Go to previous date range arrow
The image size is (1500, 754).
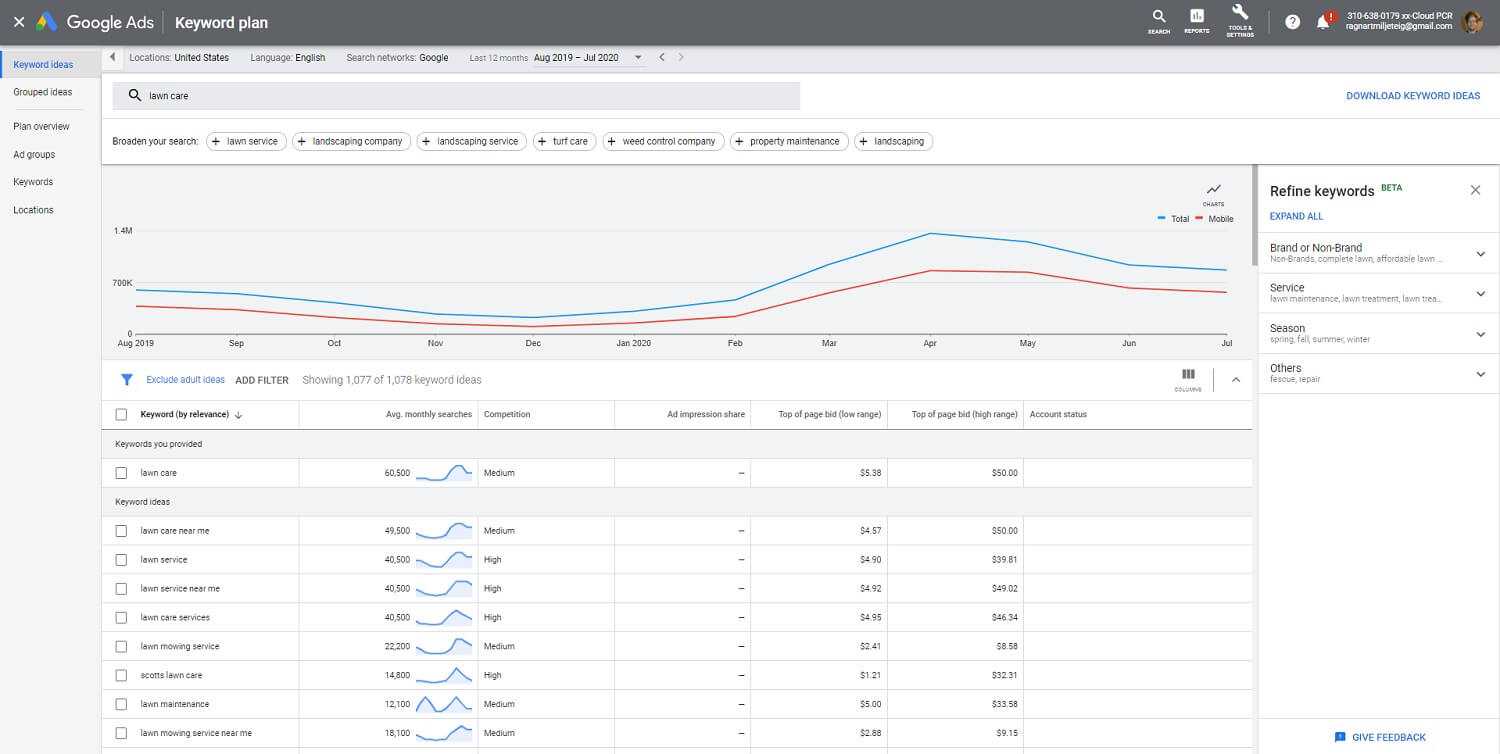661,57
